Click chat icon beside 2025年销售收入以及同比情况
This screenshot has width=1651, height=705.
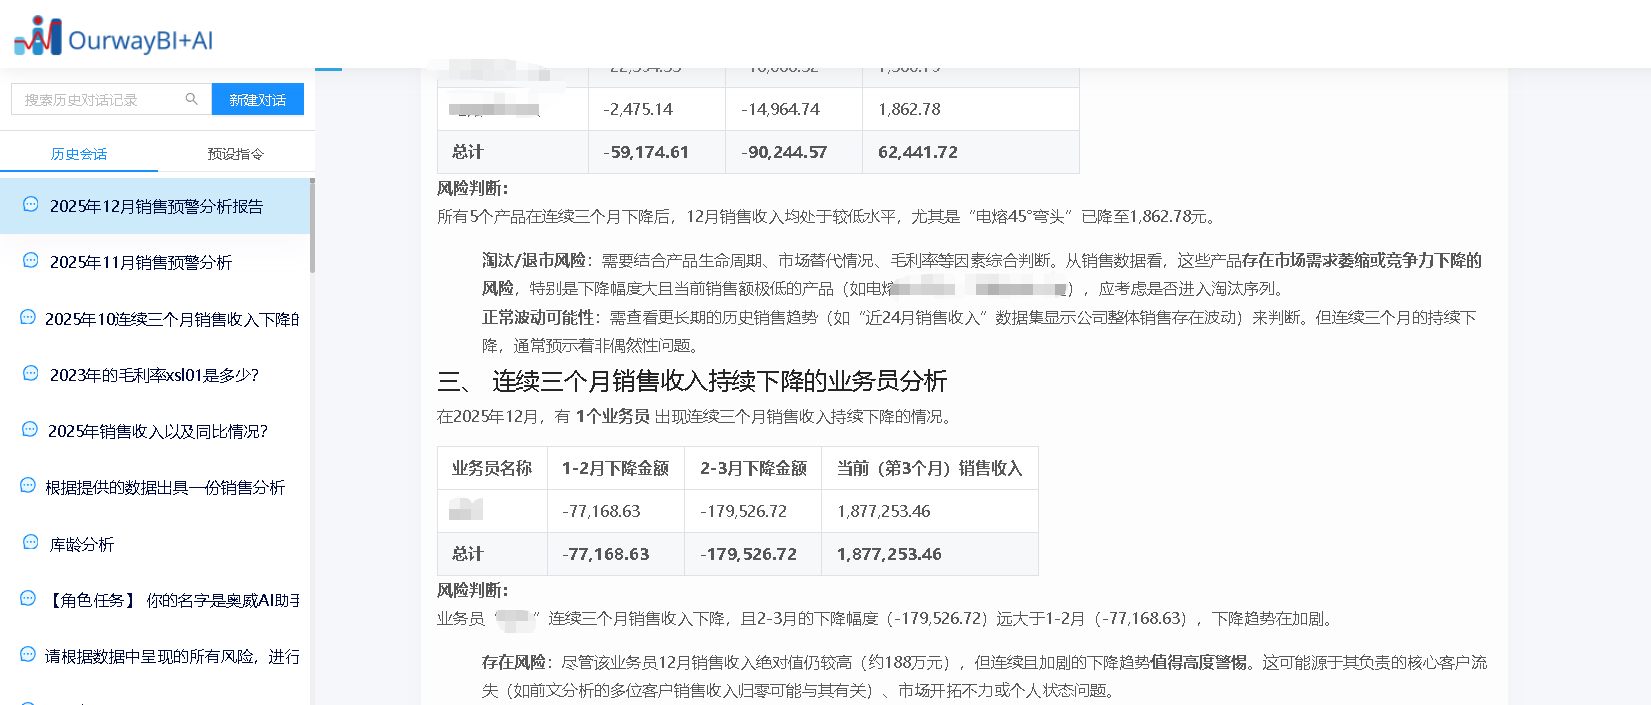[30, 430]
